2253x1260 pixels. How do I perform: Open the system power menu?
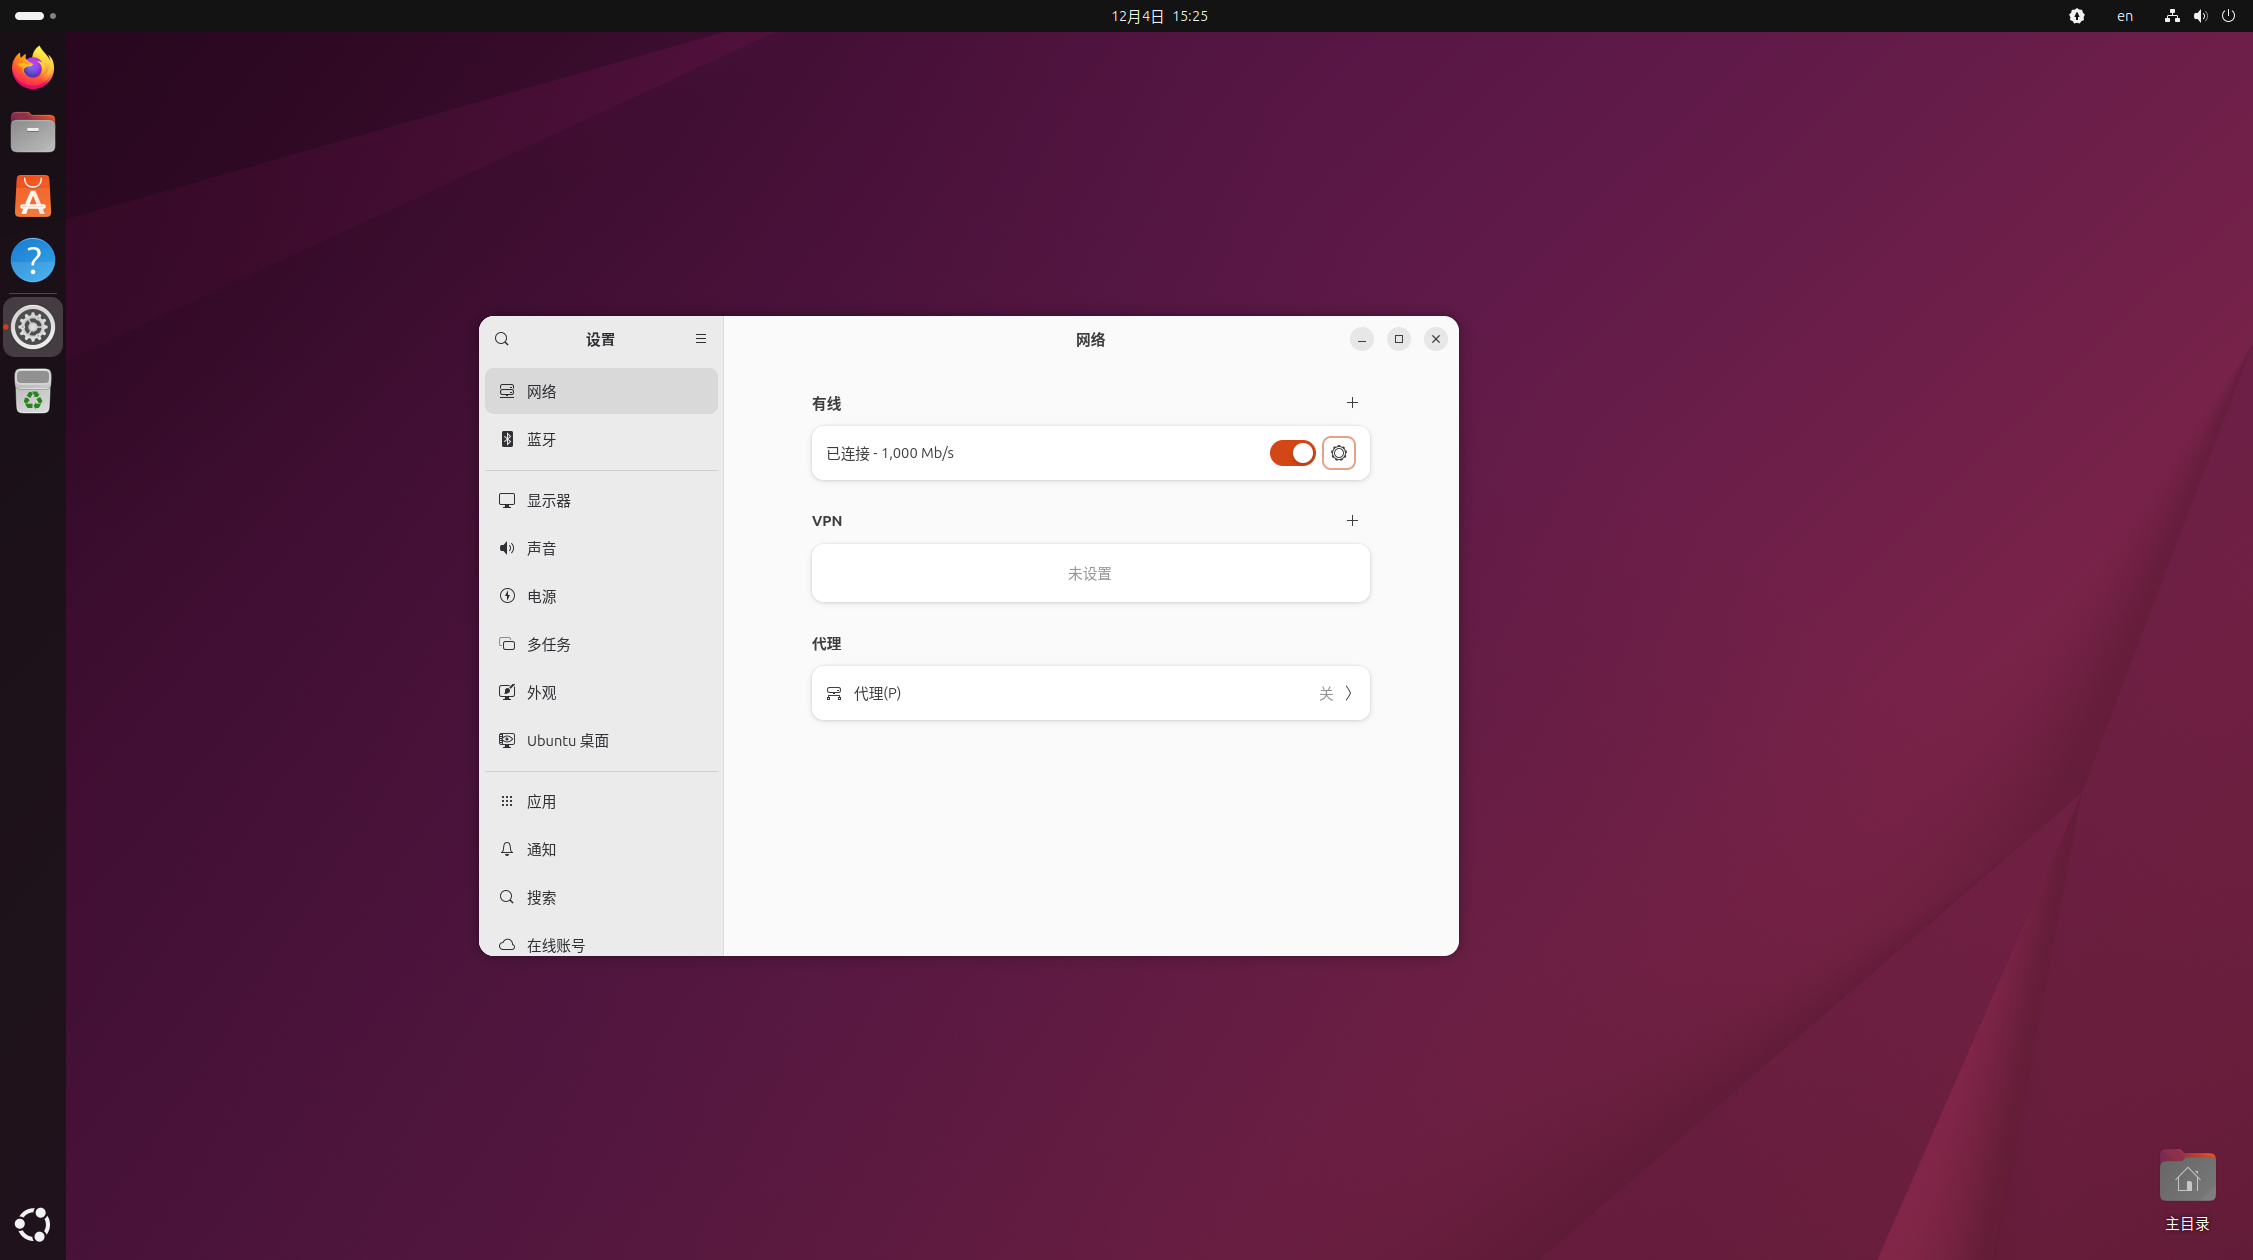click(x=2228, y=16)
